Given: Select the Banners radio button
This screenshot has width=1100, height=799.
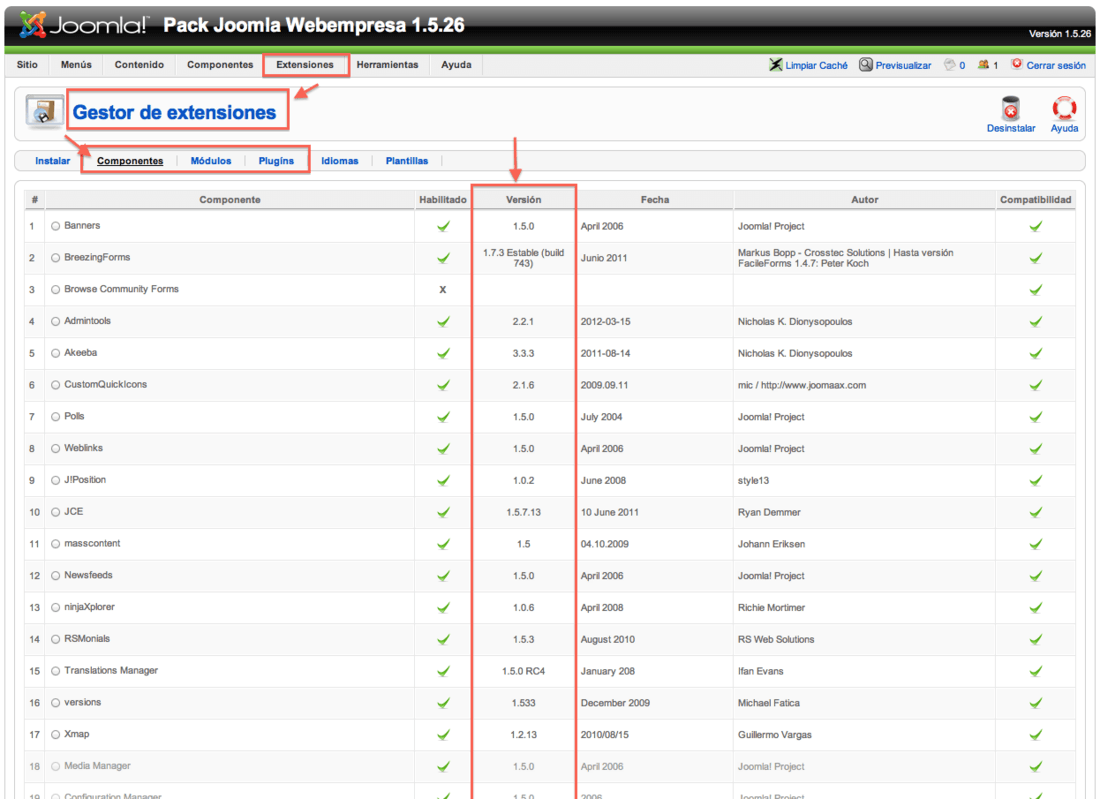Looking at the screenshot, I should pyautogui.click(x=55, y=226).
